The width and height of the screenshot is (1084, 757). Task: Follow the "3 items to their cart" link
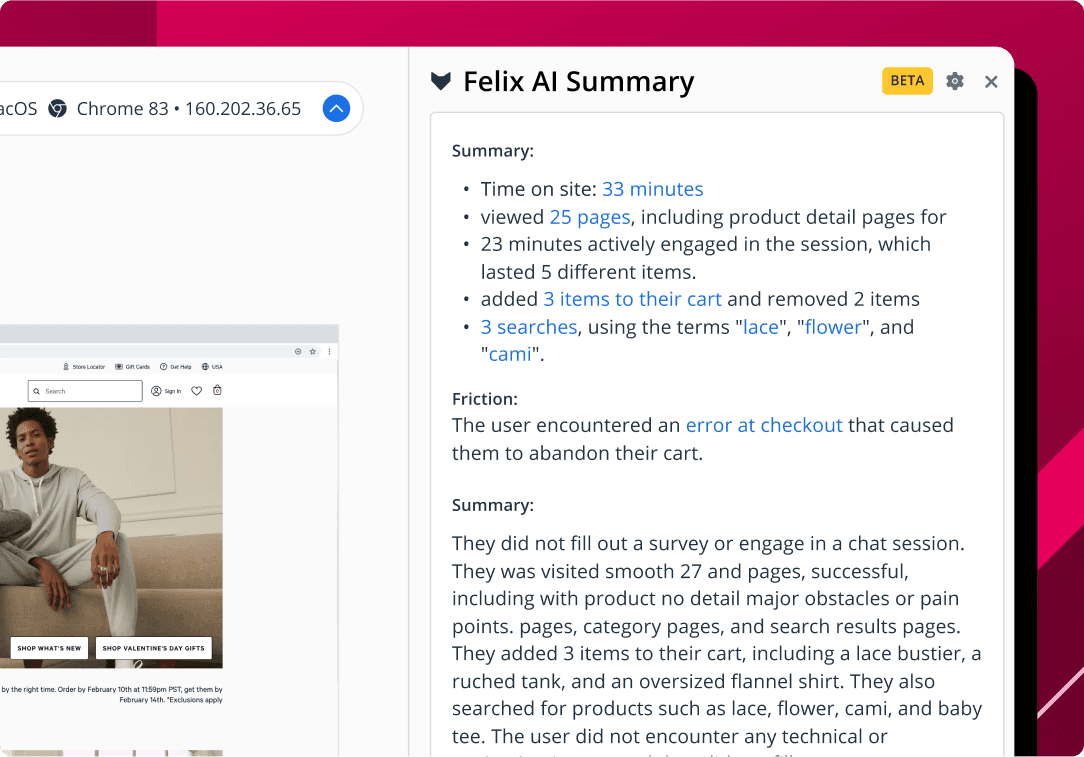click(x=633, y=299)
